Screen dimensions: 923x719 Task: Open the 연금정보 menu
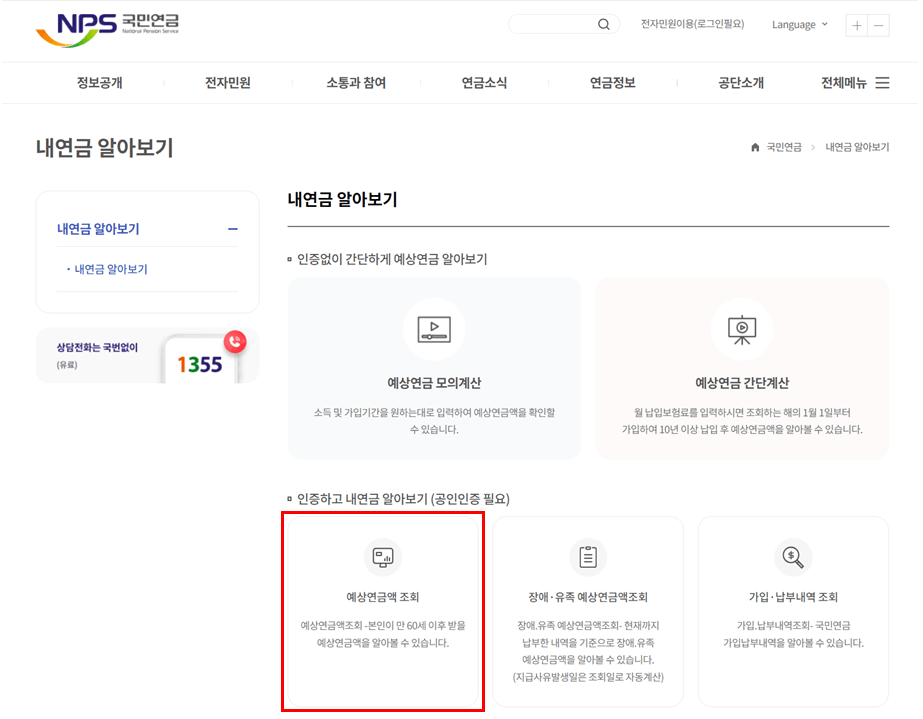(611, 83)
